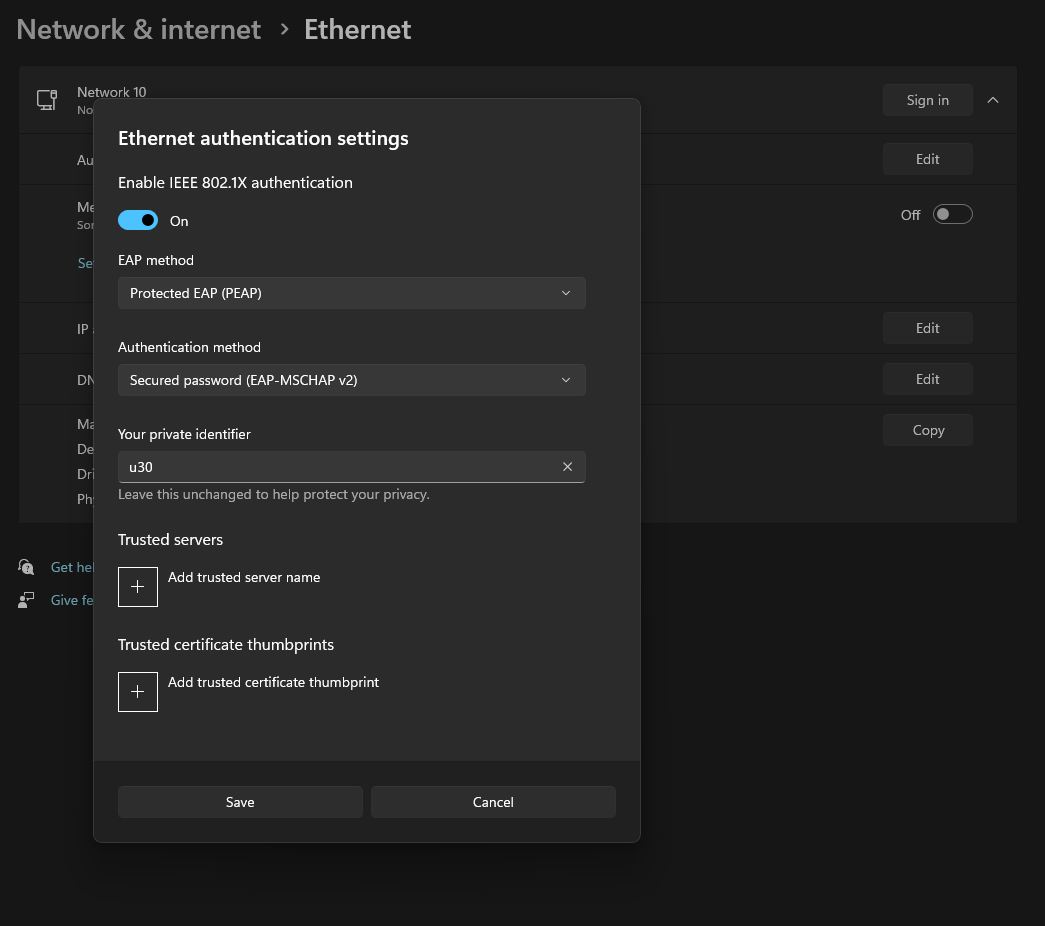Image resolution: width=1045 pixels, height=926 pixels.
Task: Open the EAP method dropdown
Action: [351, 293]
